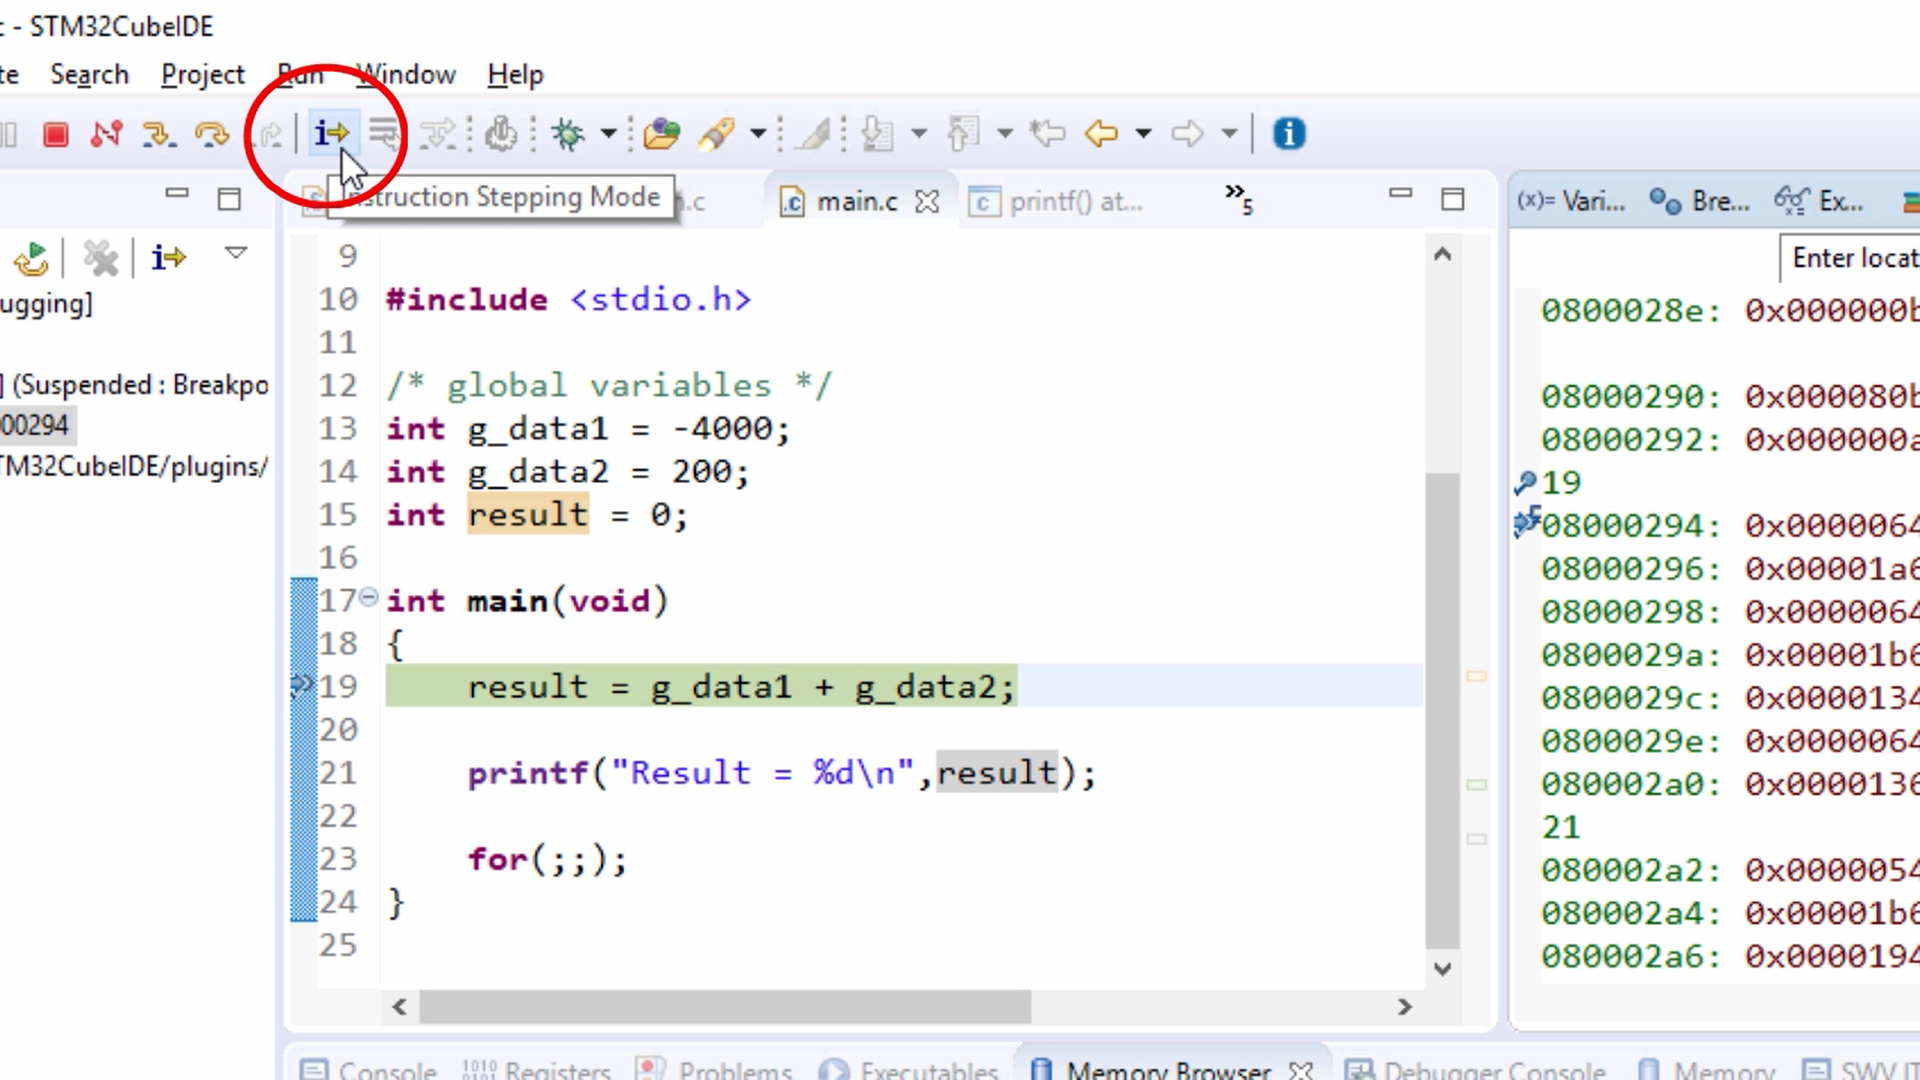This screenshot has width=1920, height=1080.
Task: Click the blue information icon in toolbar
Action: [1289, 134]
